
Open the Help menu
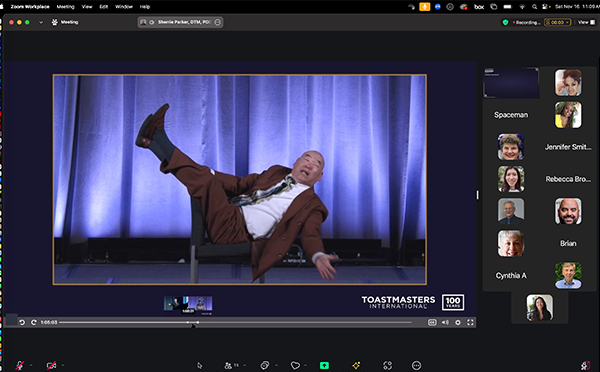pyautogui.click(x=145, y=7)
